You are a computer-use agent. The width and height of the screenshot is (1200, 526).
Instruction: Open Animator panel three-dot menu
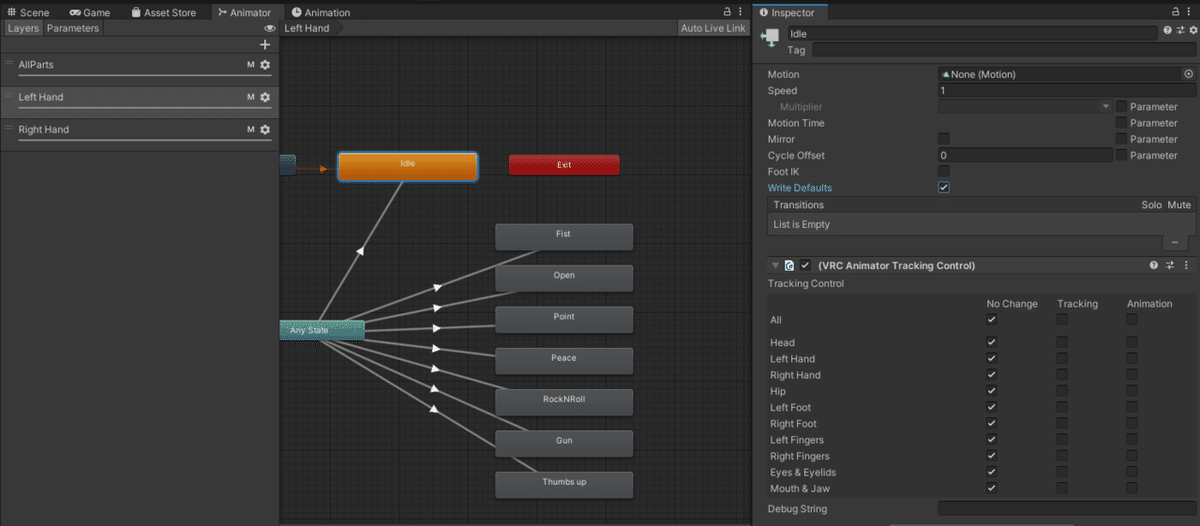pyautogui.click(x=742, y=12)
